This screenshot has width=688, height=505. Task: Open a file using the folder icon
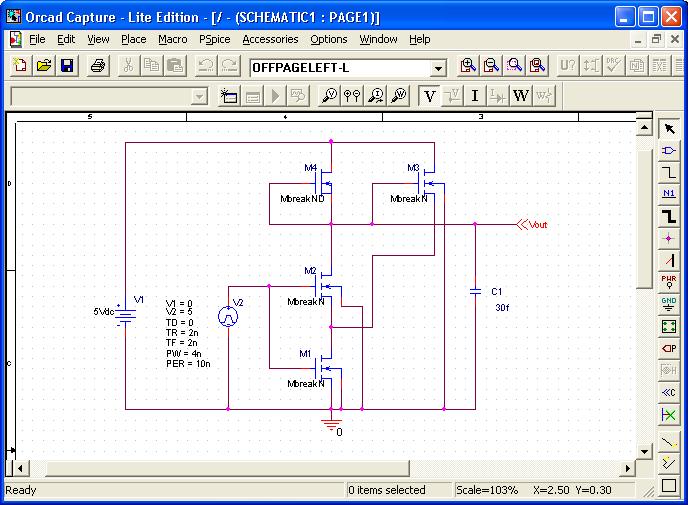[x=44, y=66]
